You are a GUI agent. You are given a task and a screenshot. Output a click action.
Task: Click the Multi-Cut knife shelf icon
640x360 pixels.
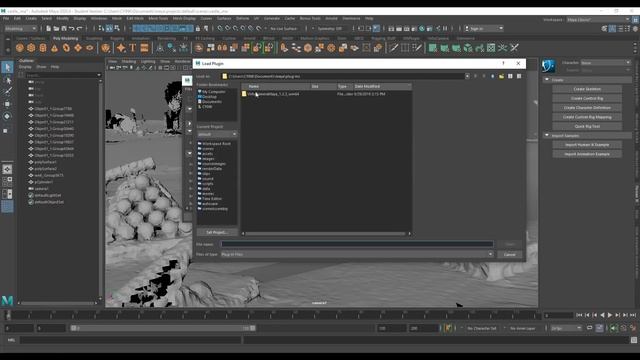pos(393,48)
